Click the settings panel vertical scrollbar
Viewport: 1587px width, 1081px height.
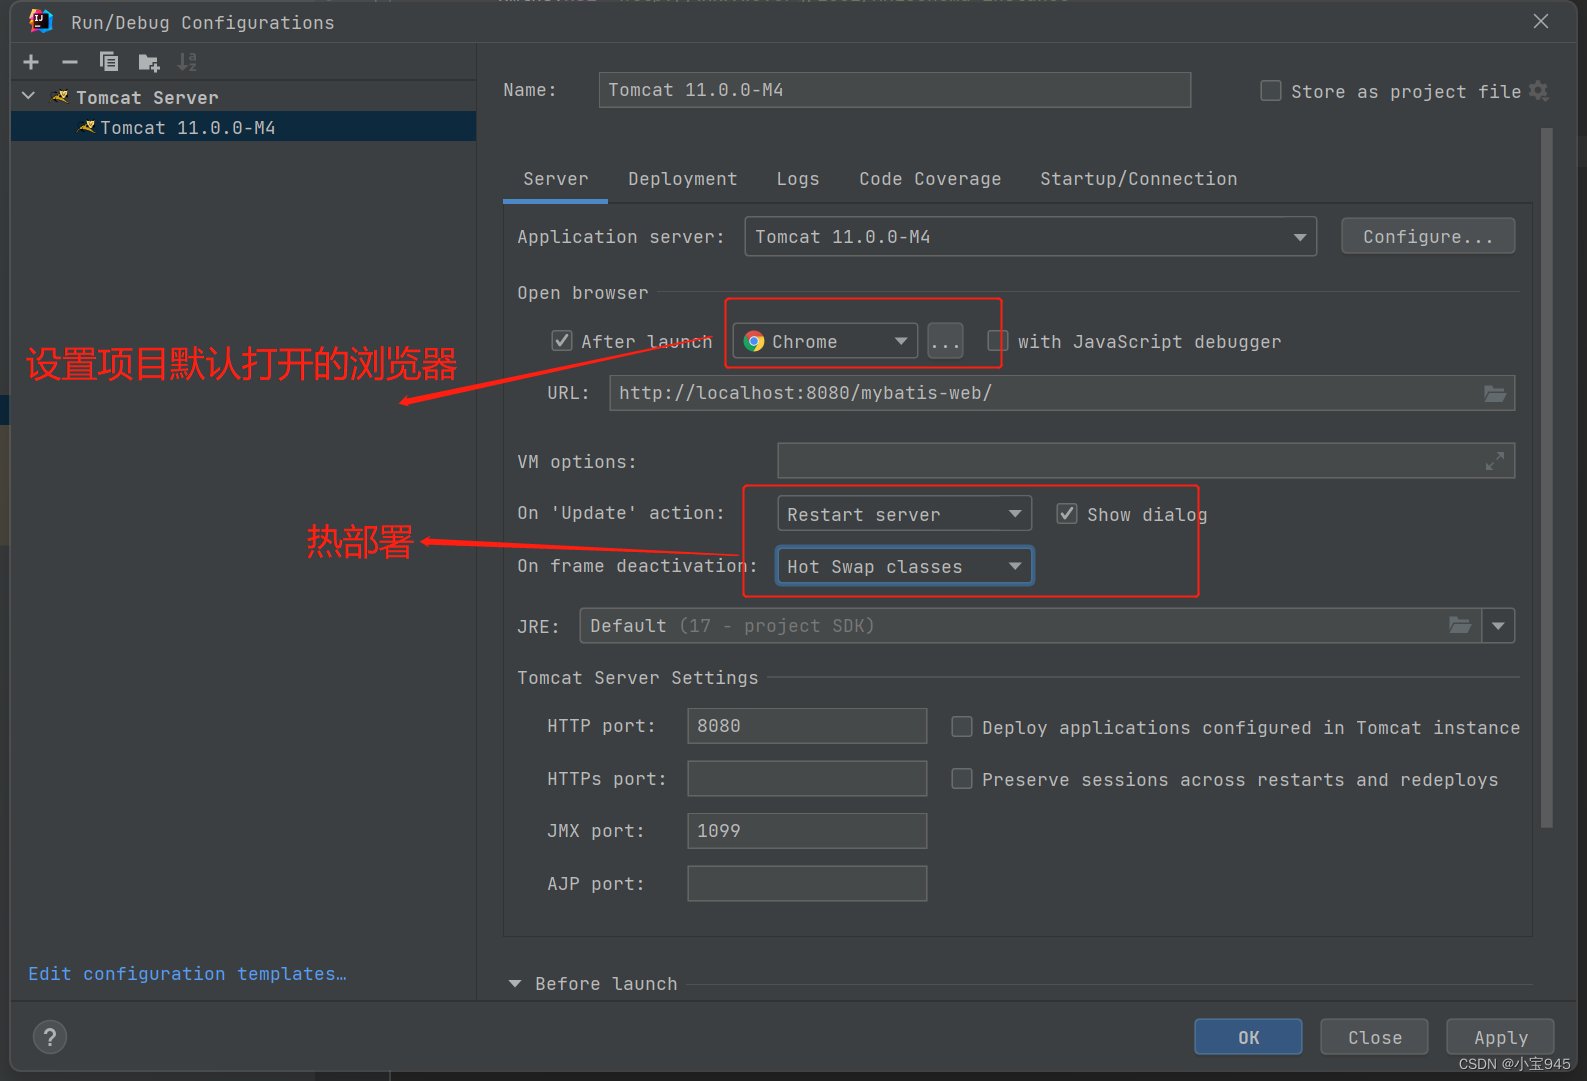pos(1547,478)
